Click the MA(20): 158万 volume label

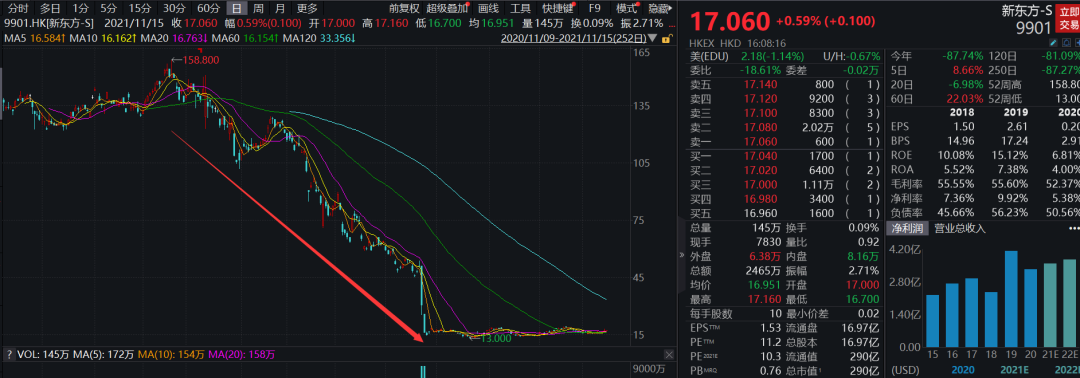pos(242,355)
